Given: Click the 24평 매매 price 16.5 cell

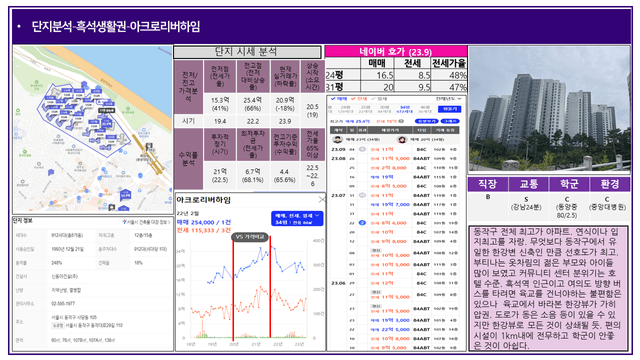Looking at the screenshot, I should (378, 75).
